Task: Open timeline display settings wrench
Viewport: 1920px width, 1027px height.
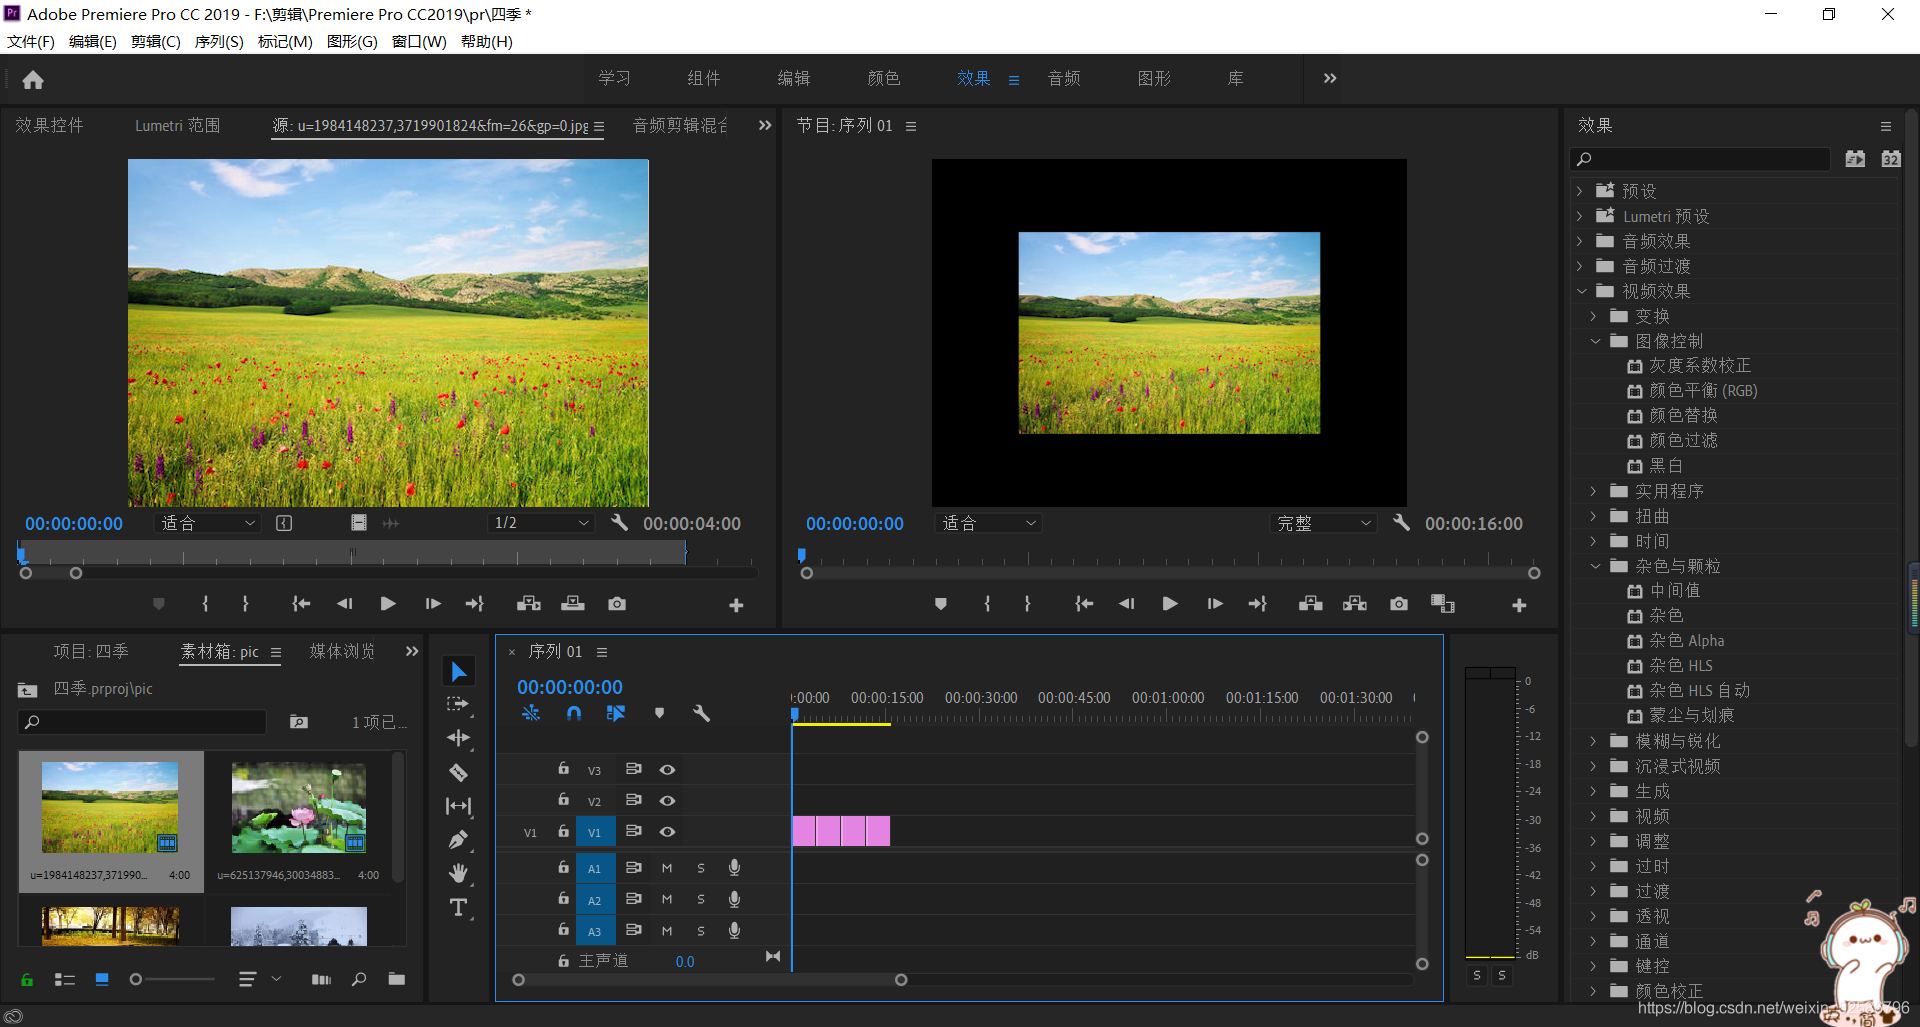Action: pos(701,713)
